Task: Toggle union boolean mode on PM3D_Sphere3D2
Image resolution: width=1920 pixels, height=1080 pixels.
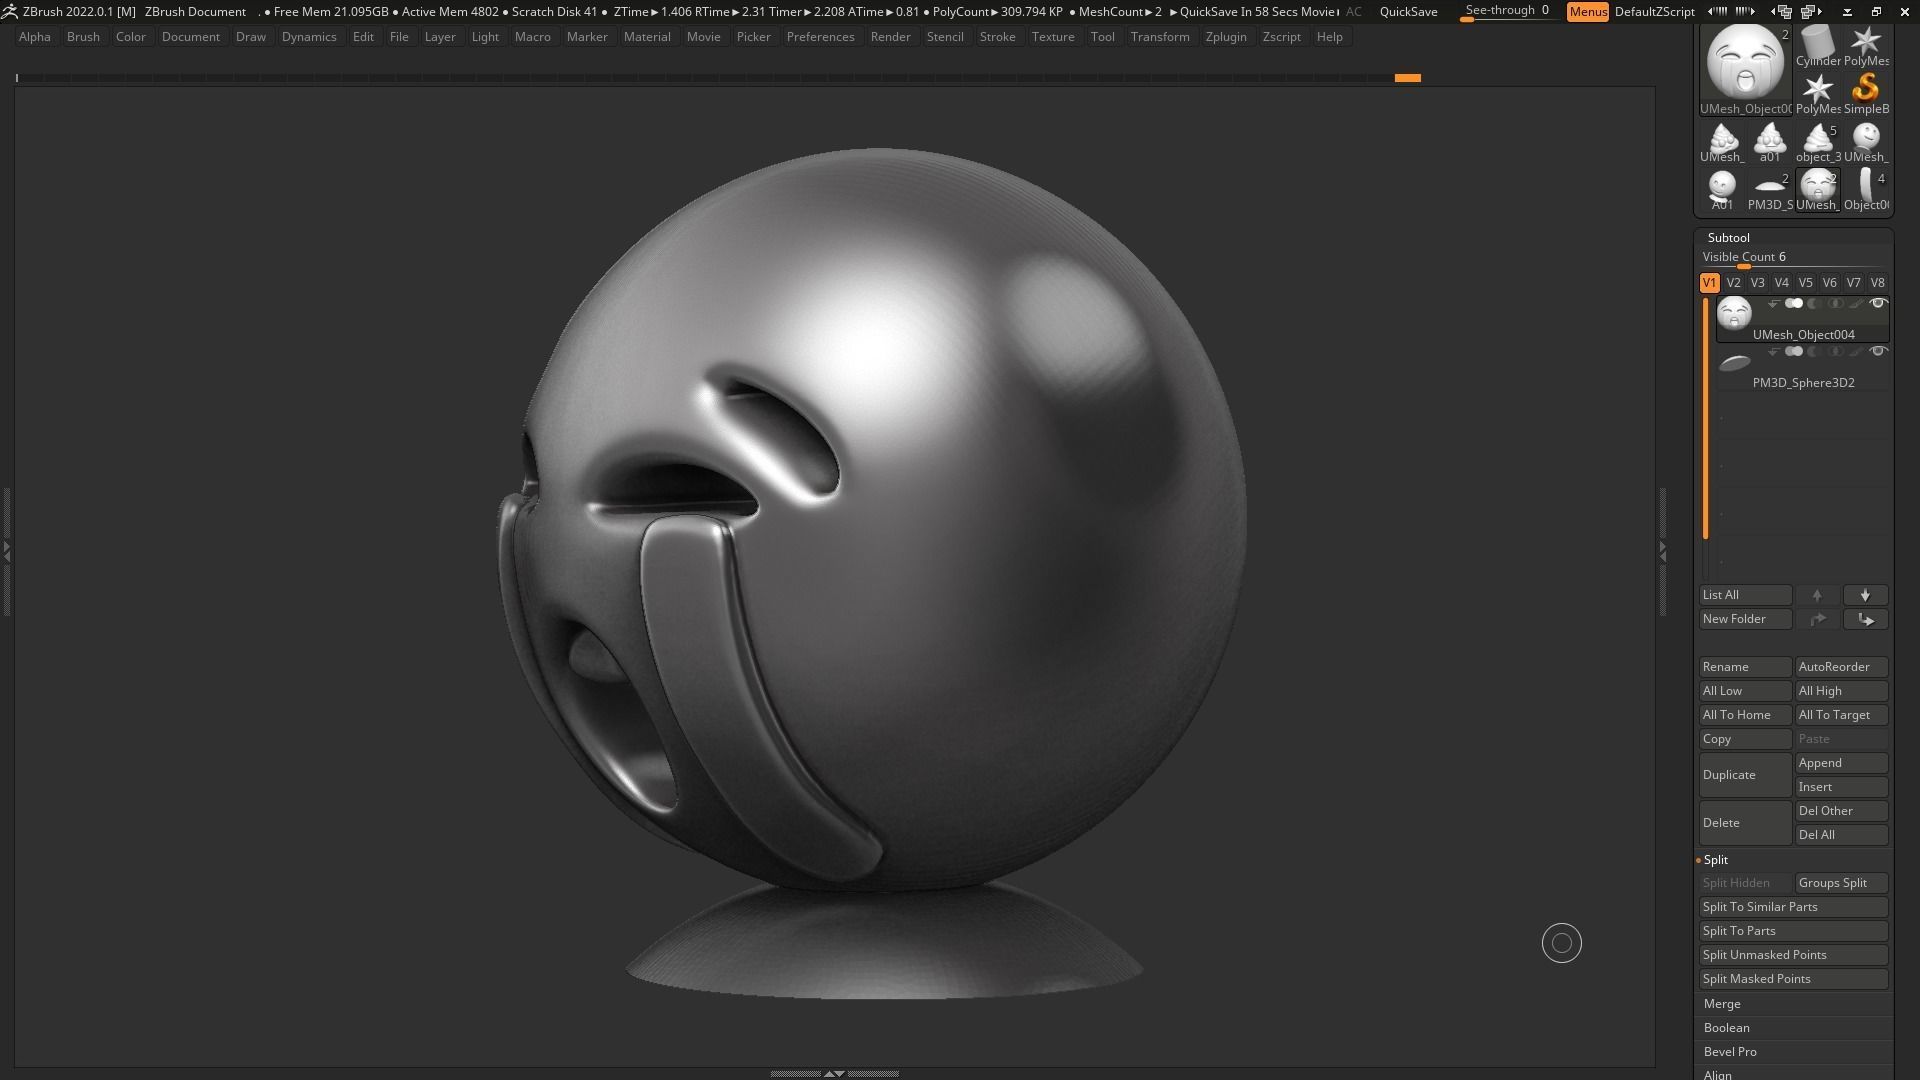Action: (x=1794, y=351)
